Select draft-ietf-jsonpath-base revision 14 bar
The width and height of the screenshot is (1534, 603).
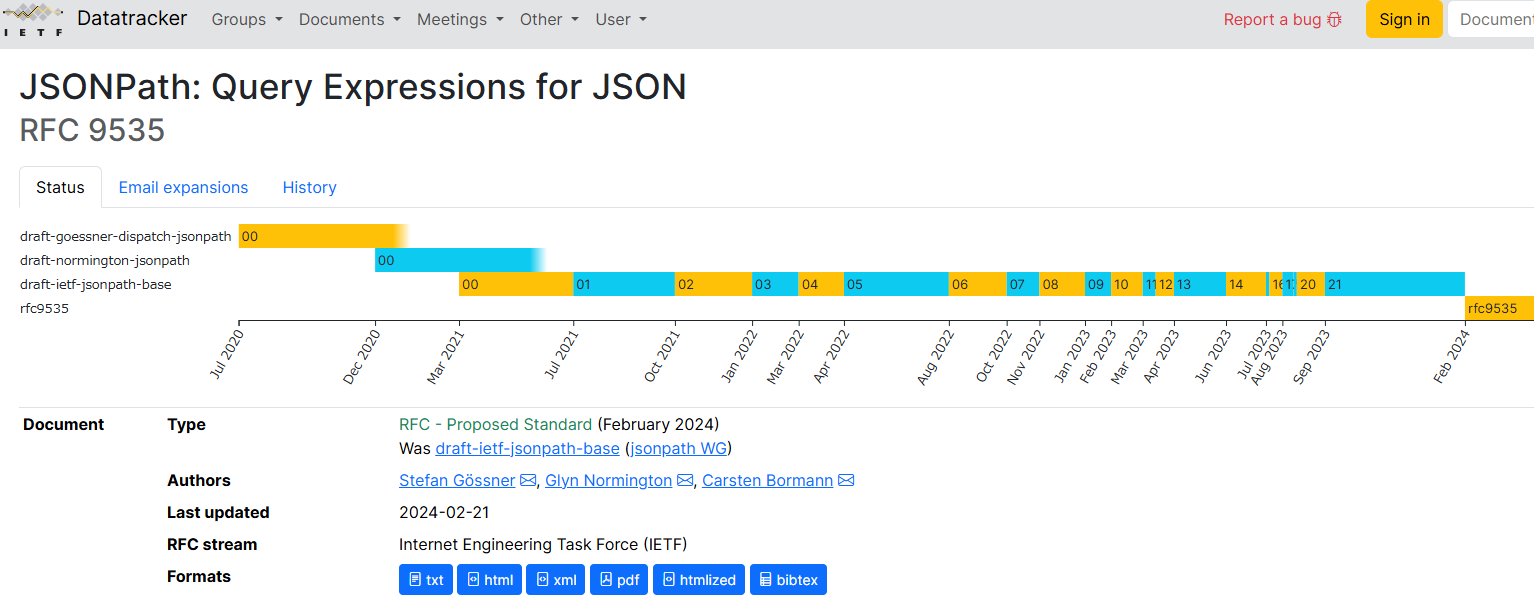coord(1246,284)
